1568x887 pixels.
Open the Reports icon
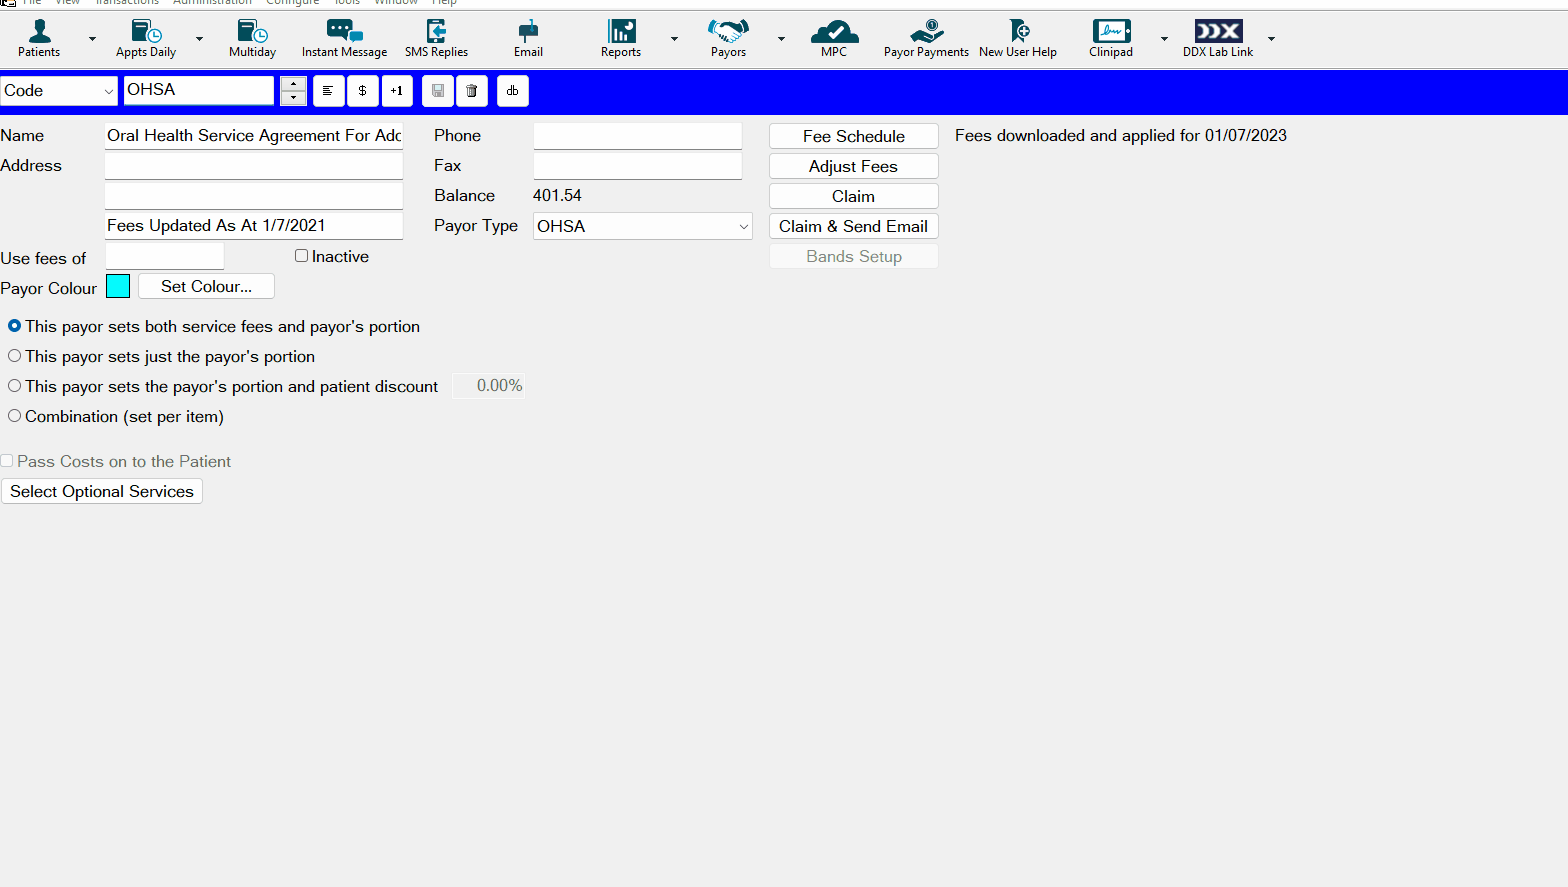pyautogui.click(x=621, y=39)
